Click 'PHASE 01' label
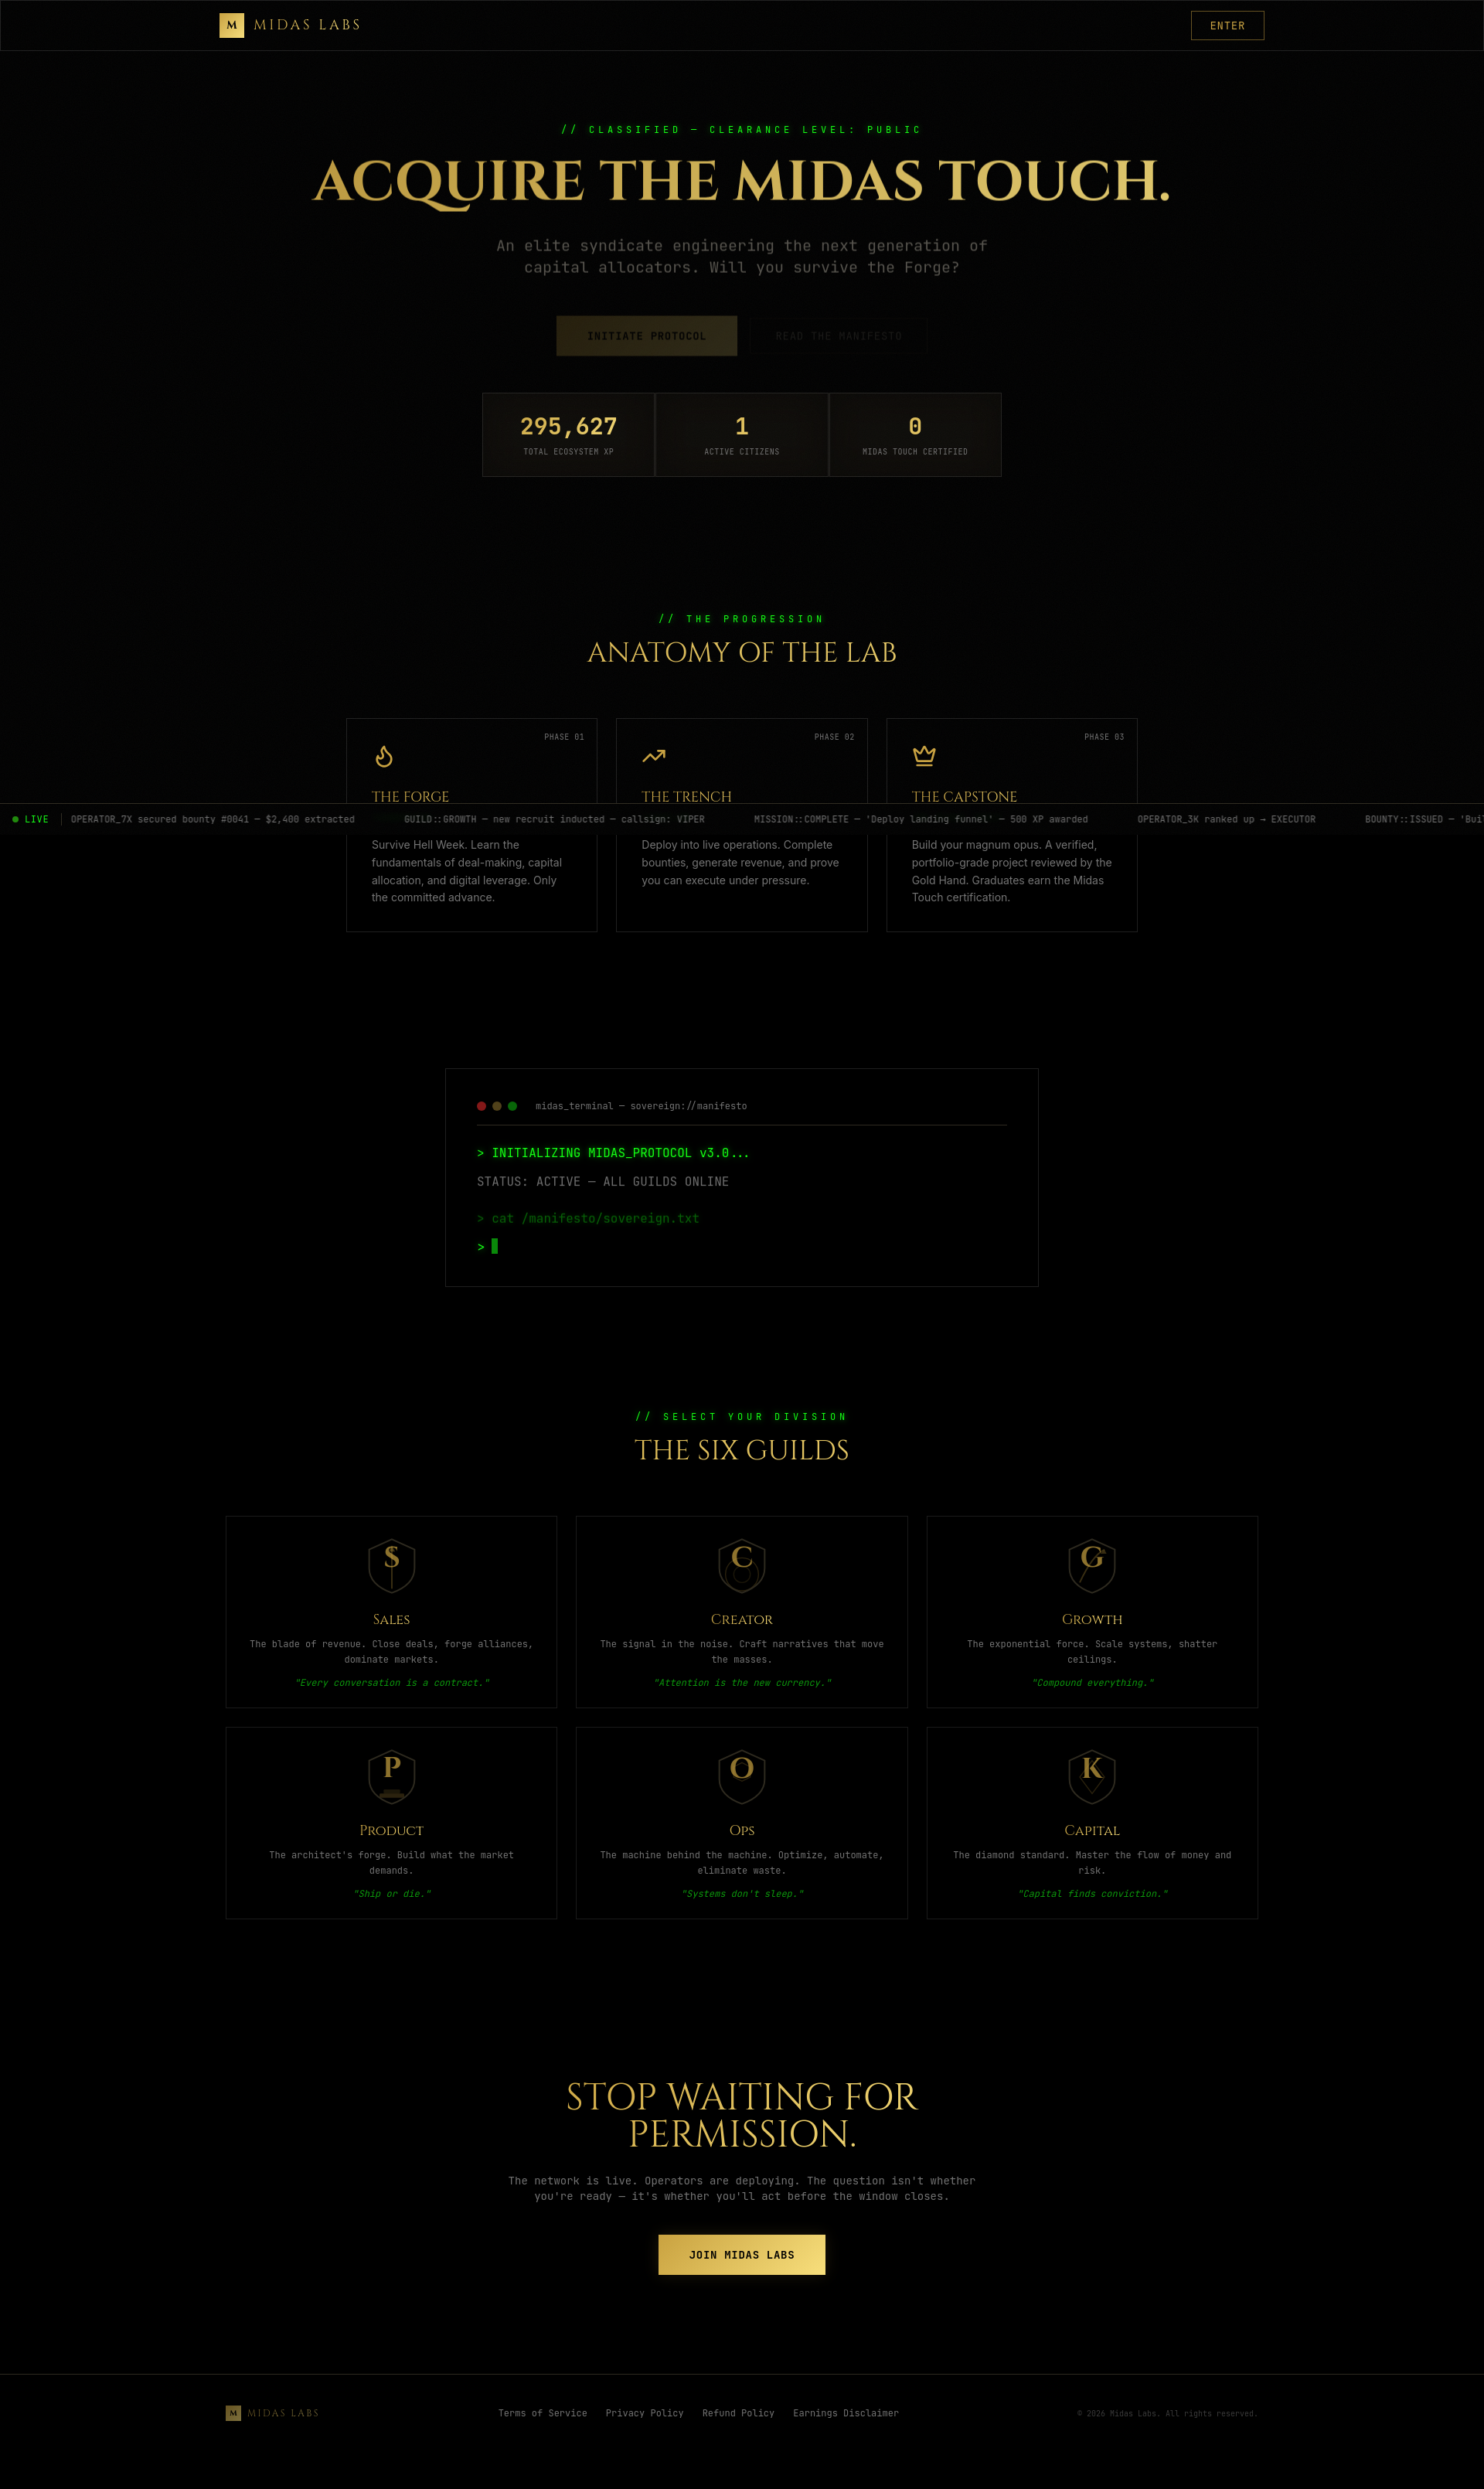The height and width of the screenshot is (2489, 1484). point(564,737)
